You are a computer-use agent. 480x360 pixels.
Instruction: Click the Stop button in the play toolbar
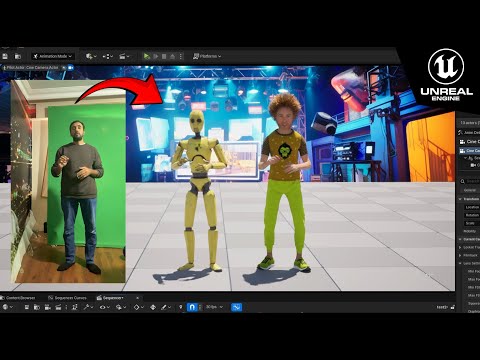click(x=164, y=56)
